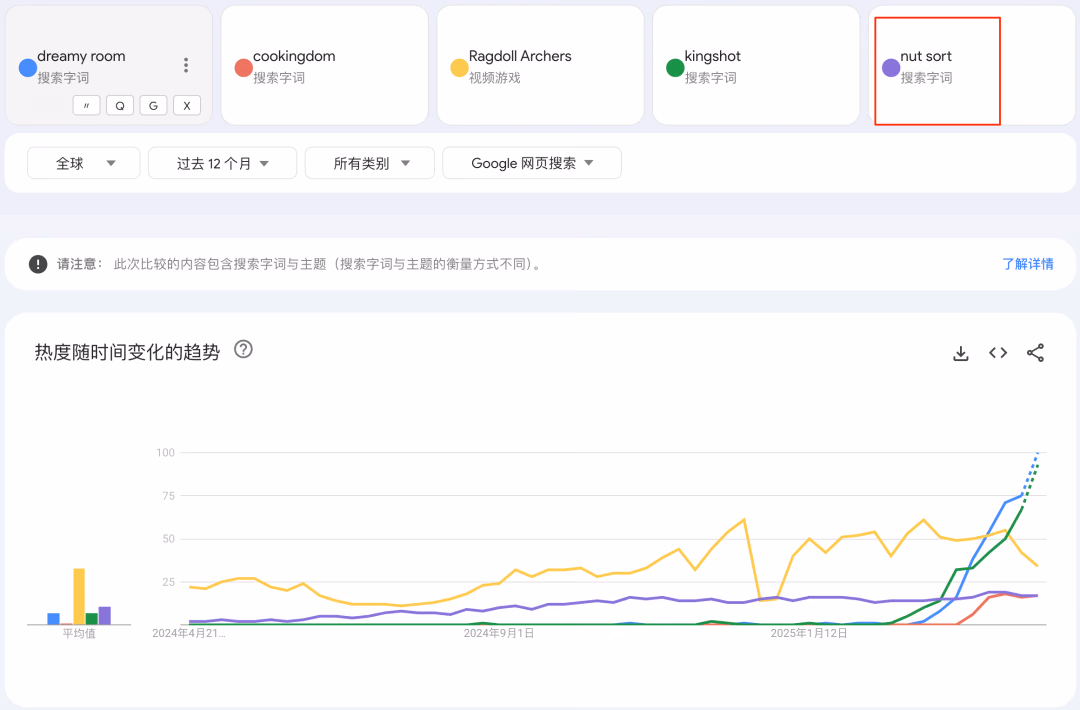Image resolution: width=1080 pixels, height=710 pixels.
Task: Open the dreamy room three-dot menu
Action: point(186,65)
